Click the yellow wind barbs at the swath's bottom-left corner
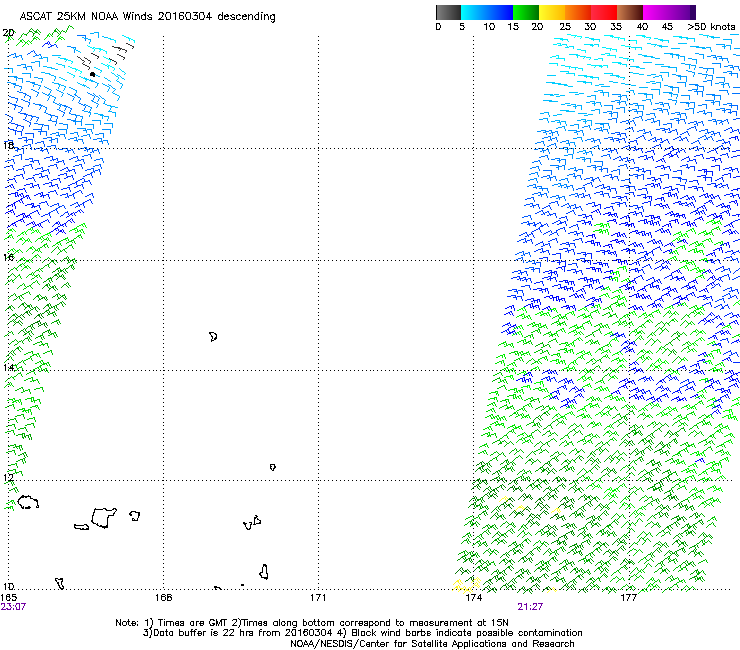The width and height of the screenshot is (740, 650). coord(466,585)
